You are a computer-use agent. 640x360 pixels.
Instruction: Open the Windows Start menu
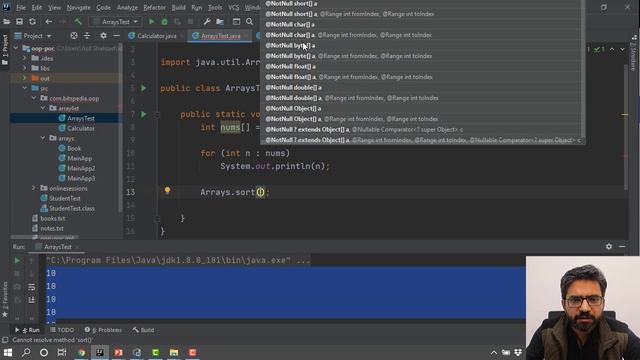(x=8, y=352)
